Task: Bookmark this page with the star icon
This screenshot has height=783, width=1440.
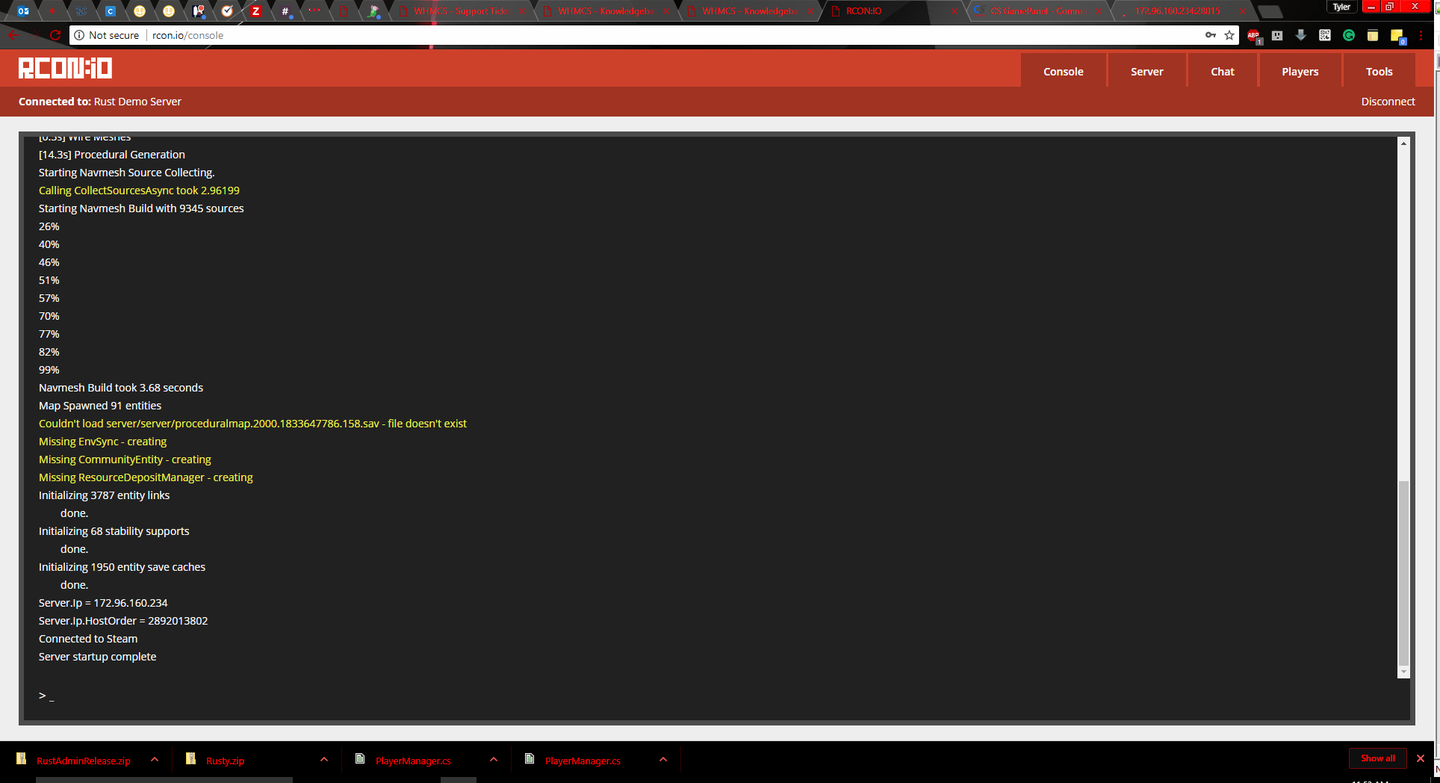Action: [1229, 35]
